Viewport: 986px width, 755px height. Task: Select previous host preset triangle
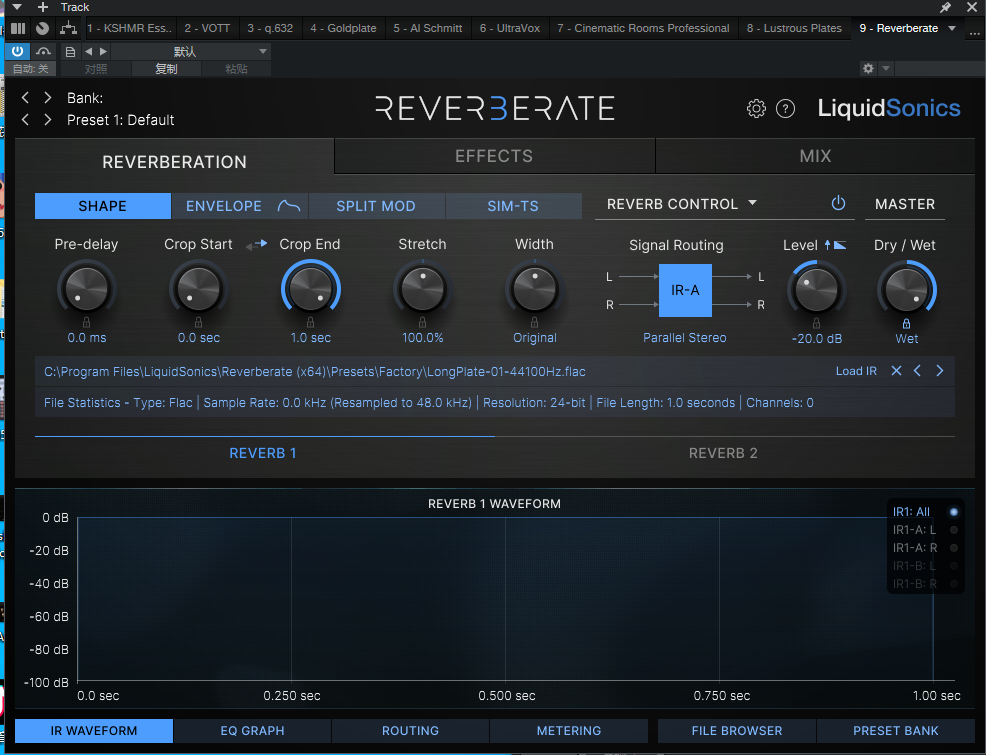click(x=89, y=52)
